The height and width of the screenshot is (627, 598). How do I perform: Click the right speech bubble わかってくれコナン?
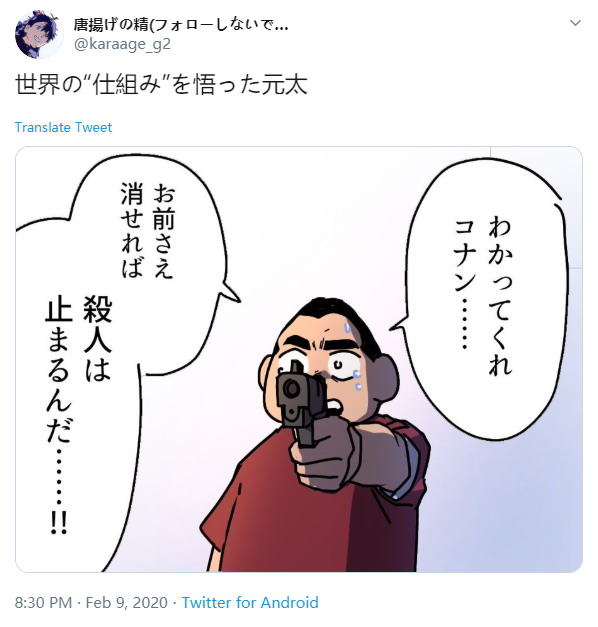coord(483,300)
